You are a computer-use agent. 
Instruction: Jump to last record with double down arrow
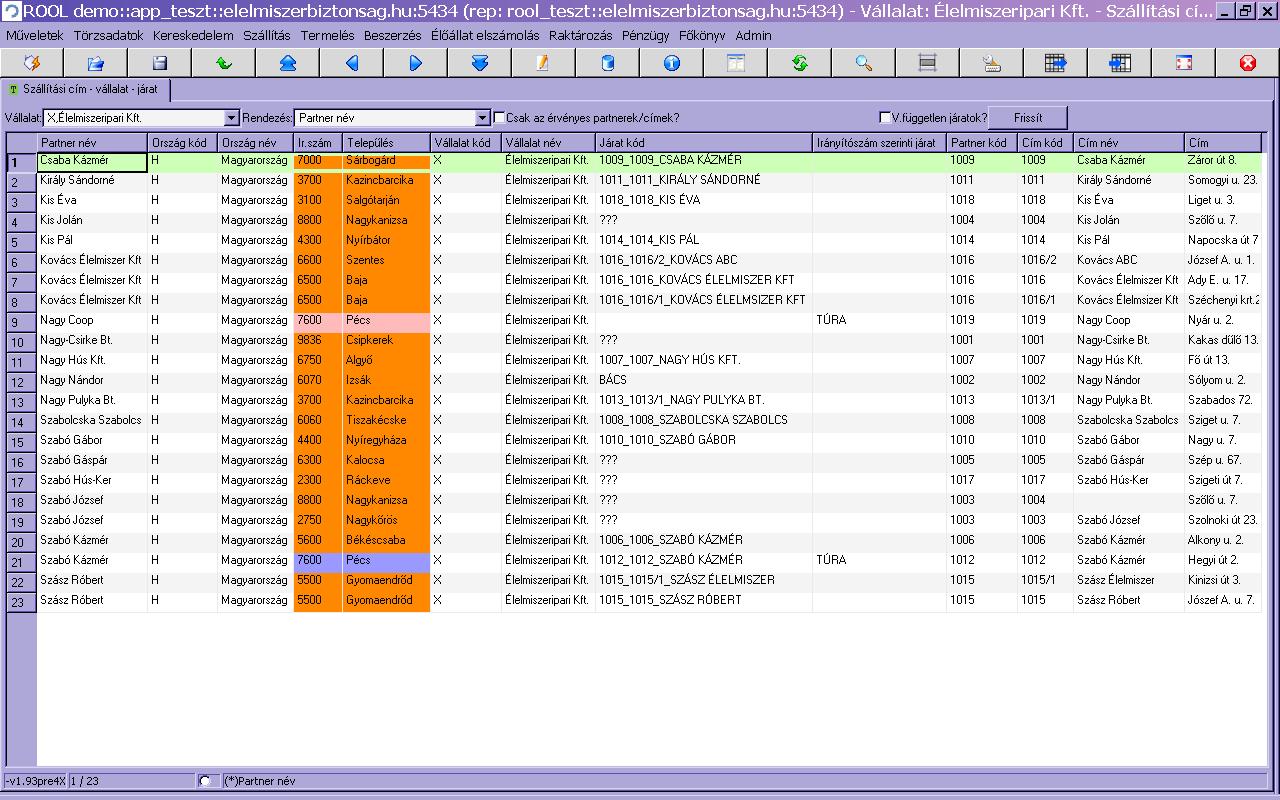click(480, 63)
